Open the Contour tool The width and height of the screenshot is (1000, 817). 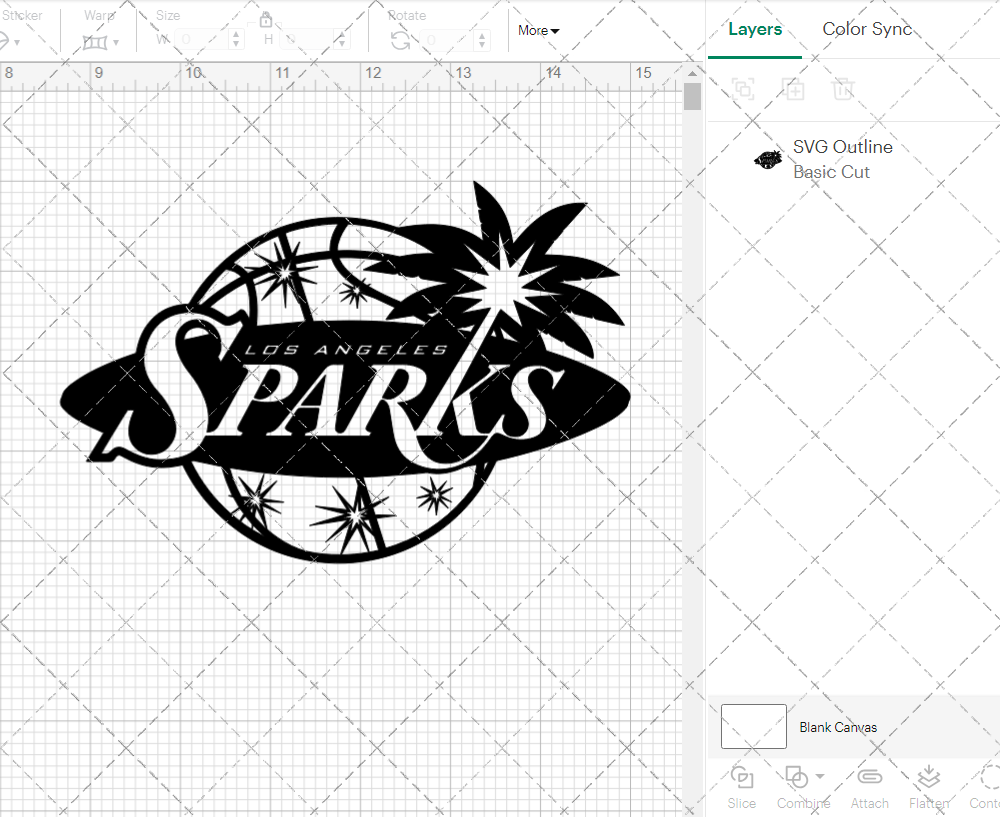(x=985, y=777)
